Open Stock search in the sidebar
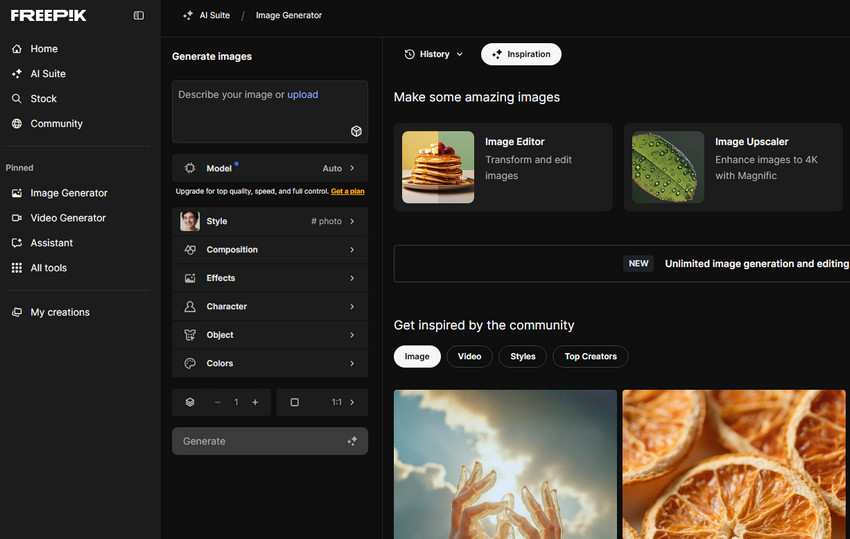This screenshot has width=850, height=539. coord(43,99)
